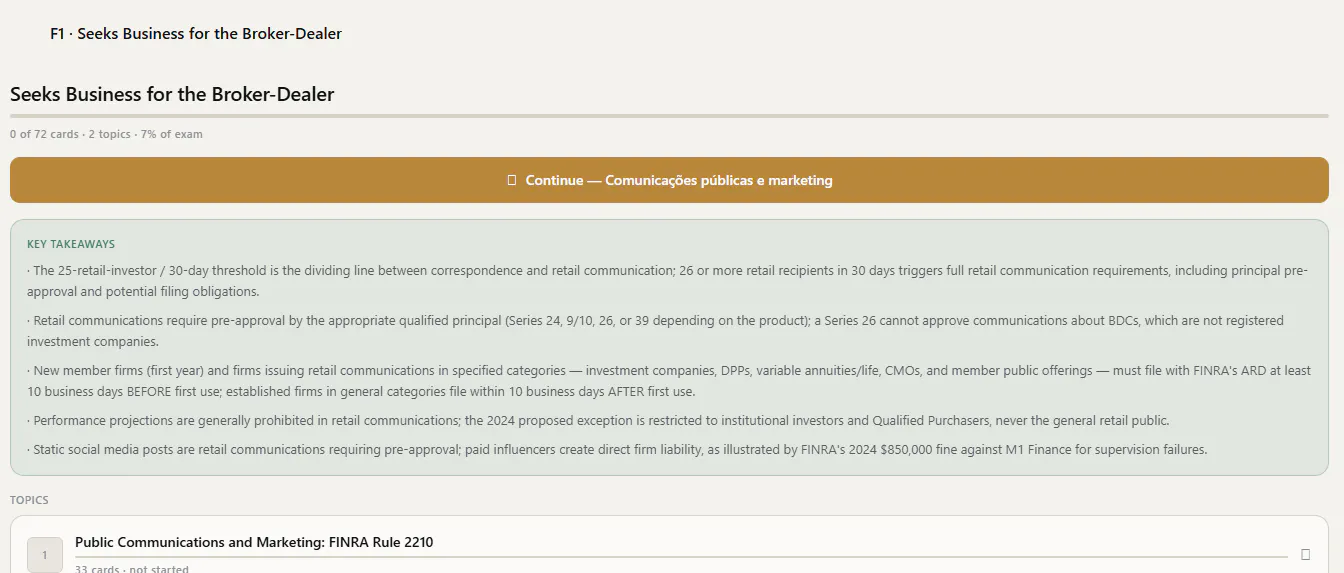Click the takeaway about the M1 Finance fine
The width and height of the screenshot is (1344, 573).
tap(617, 450)
